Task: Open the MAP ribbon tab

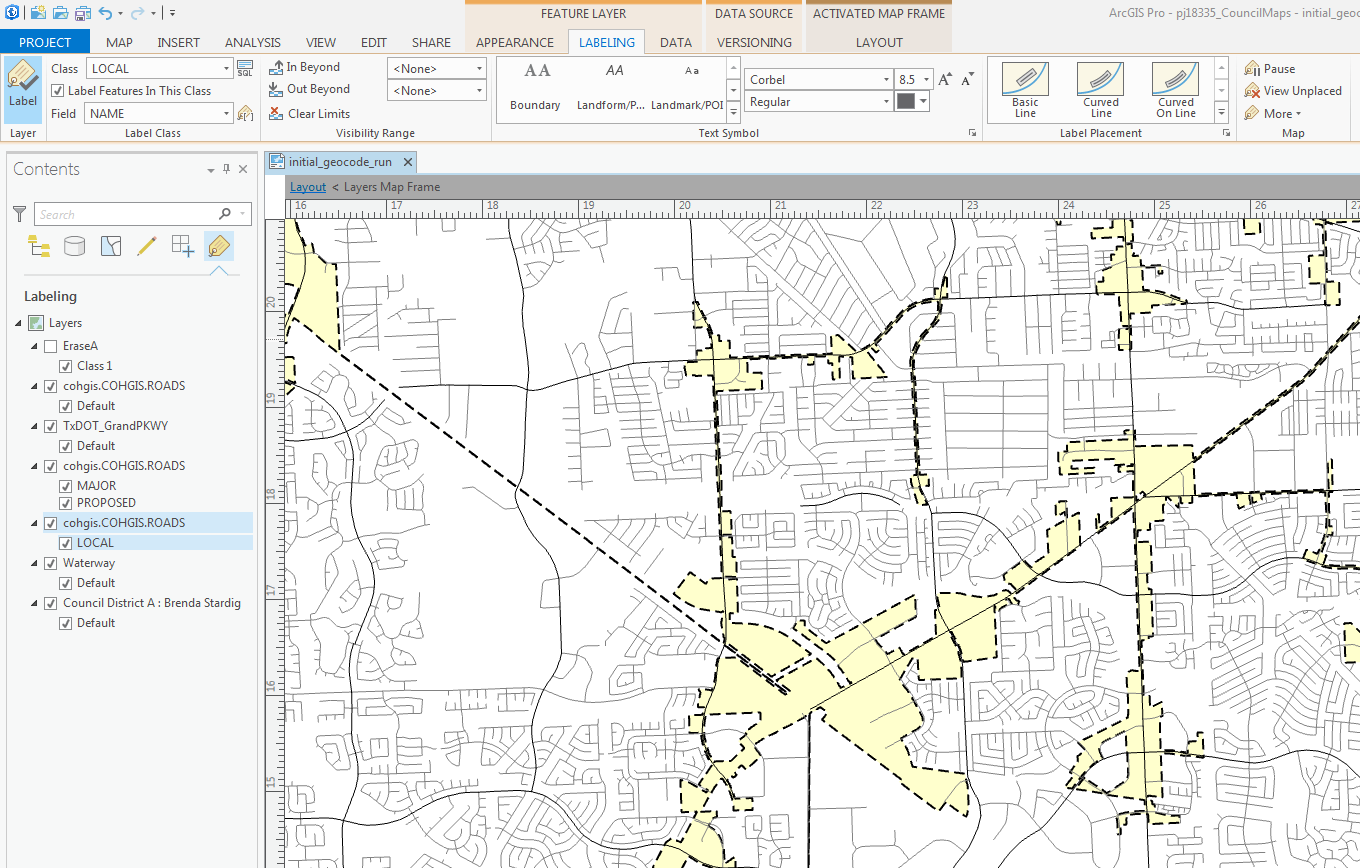Action: coord(119,42)
